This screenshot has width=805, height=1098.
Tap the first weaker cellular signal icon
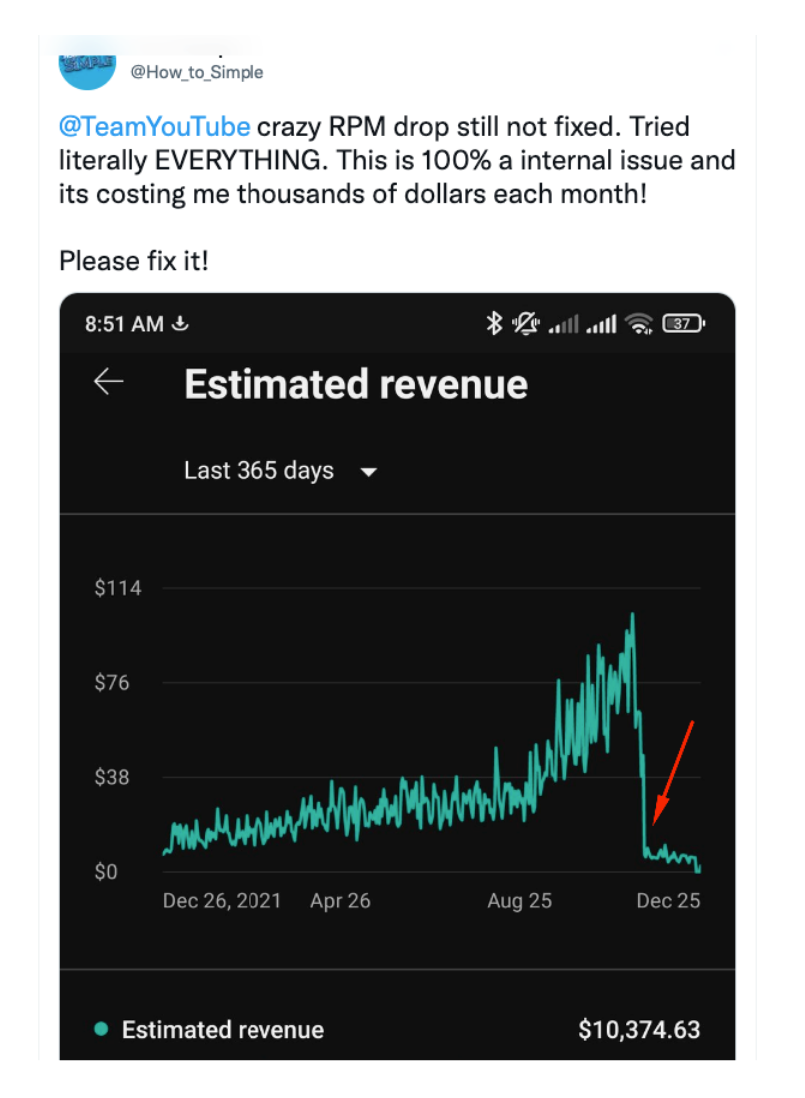click(x=564, y=324)
